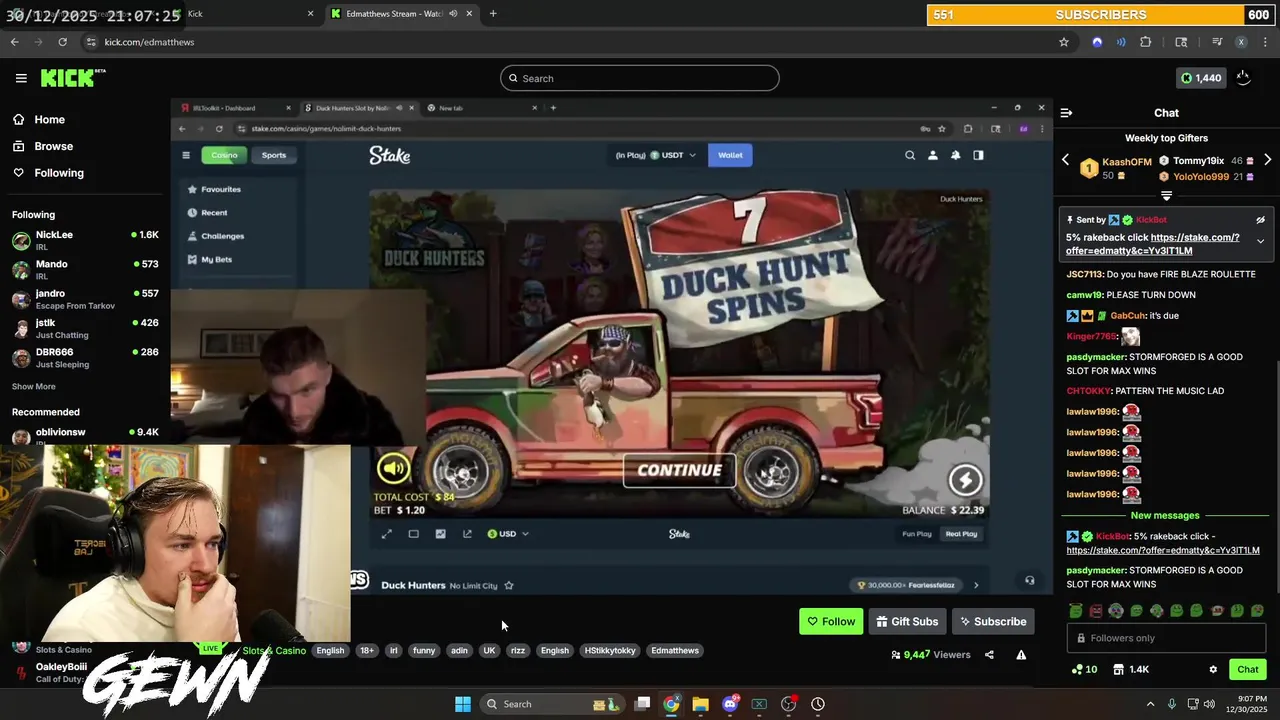Screen dimensions: 1280x720
Task: Open game live stats chart icon
Action: (x=440, y=534)
